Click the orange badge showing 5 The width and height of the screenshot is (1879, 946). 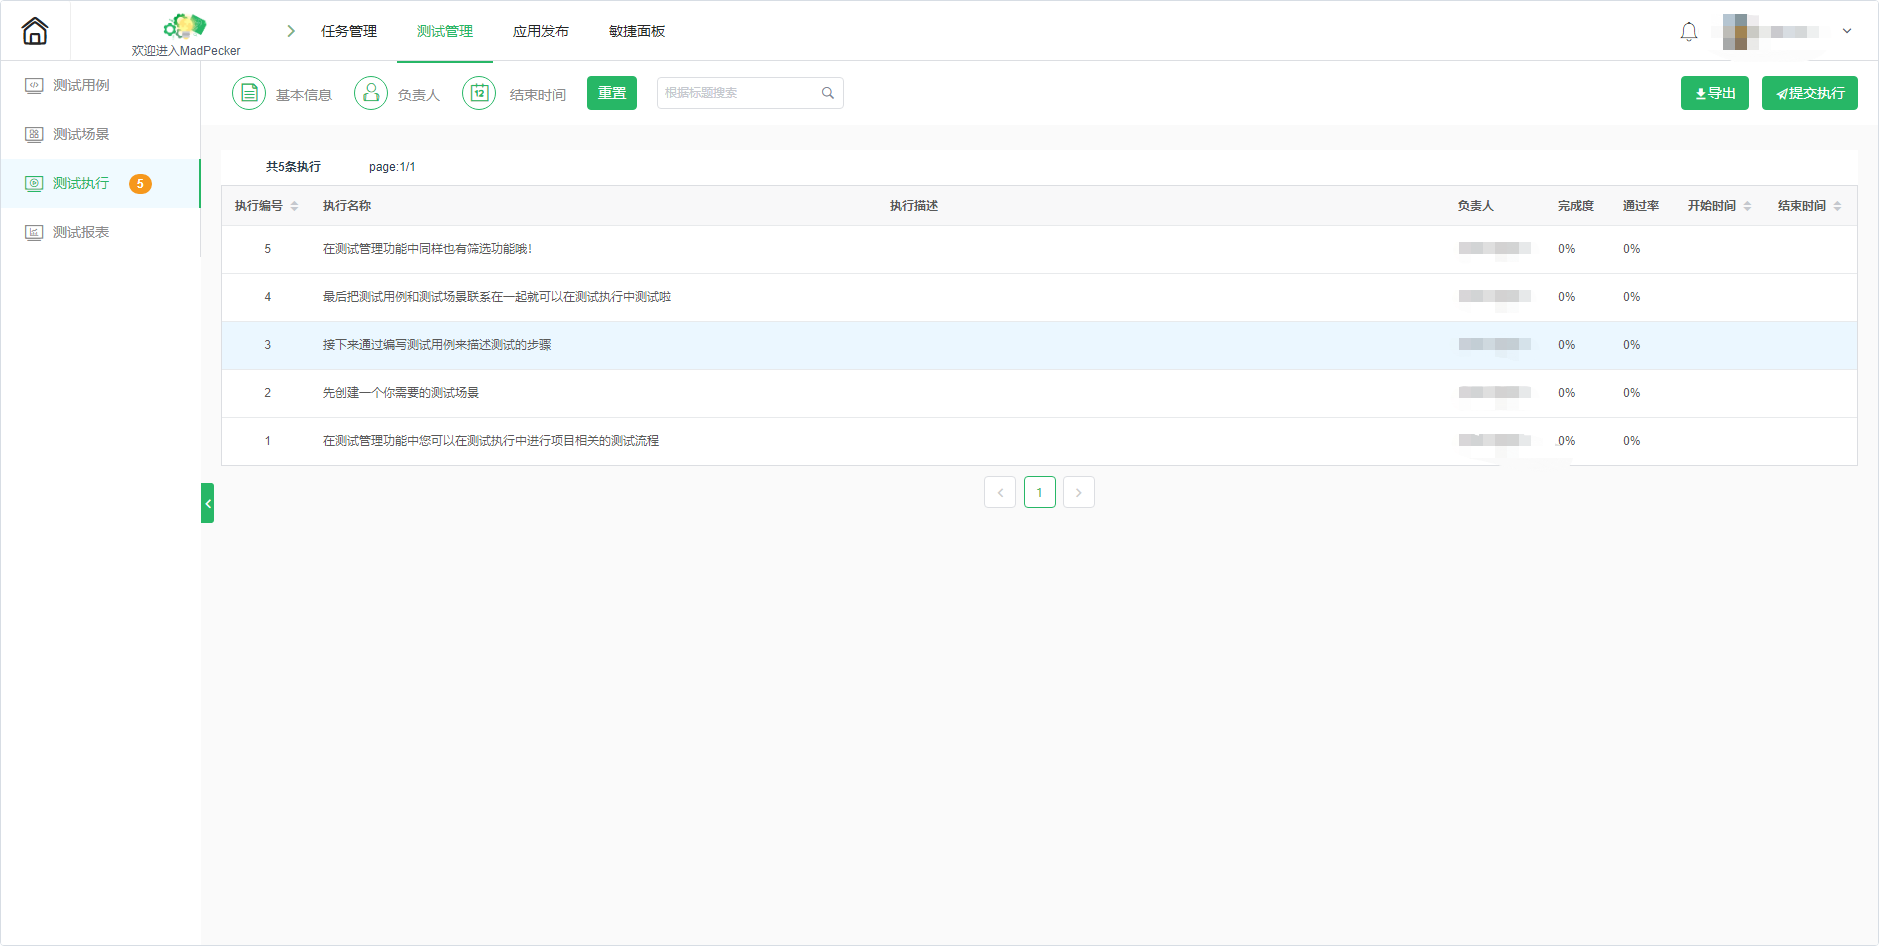click(x=140, y=184)
